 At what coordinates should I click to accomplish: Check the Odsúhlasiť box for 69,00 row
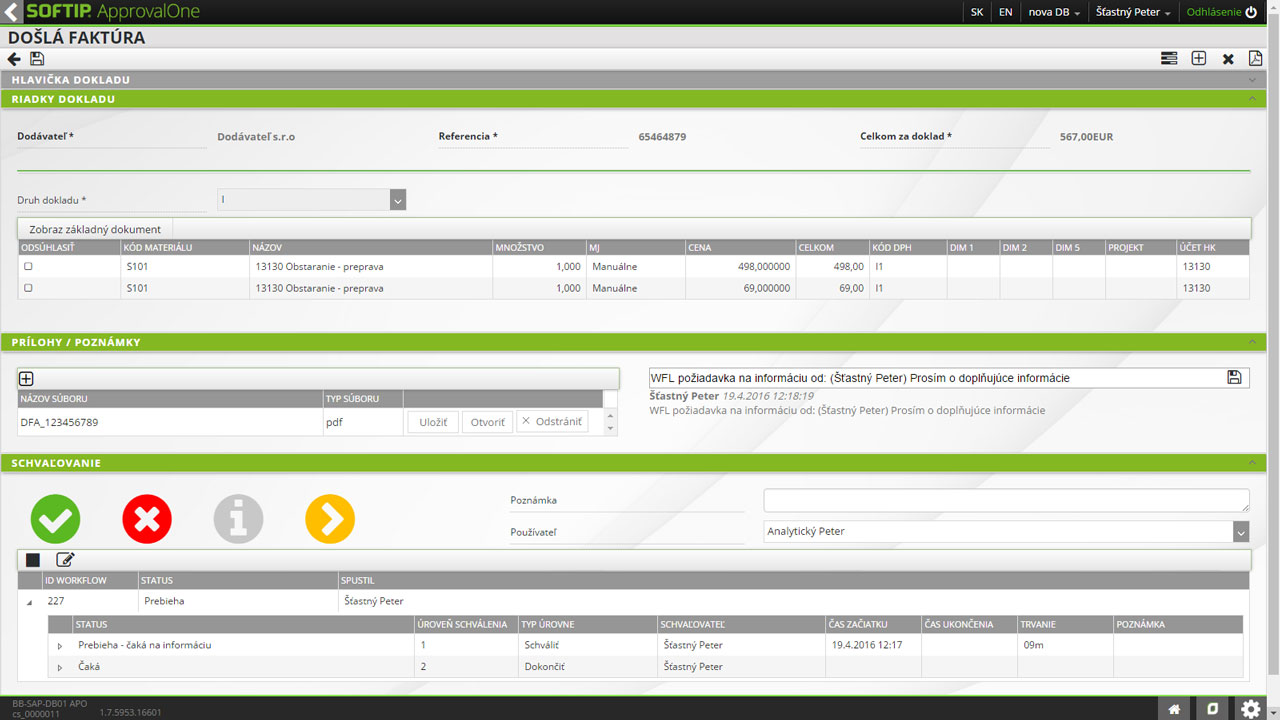pyautogui.click(x=28, y=288)
